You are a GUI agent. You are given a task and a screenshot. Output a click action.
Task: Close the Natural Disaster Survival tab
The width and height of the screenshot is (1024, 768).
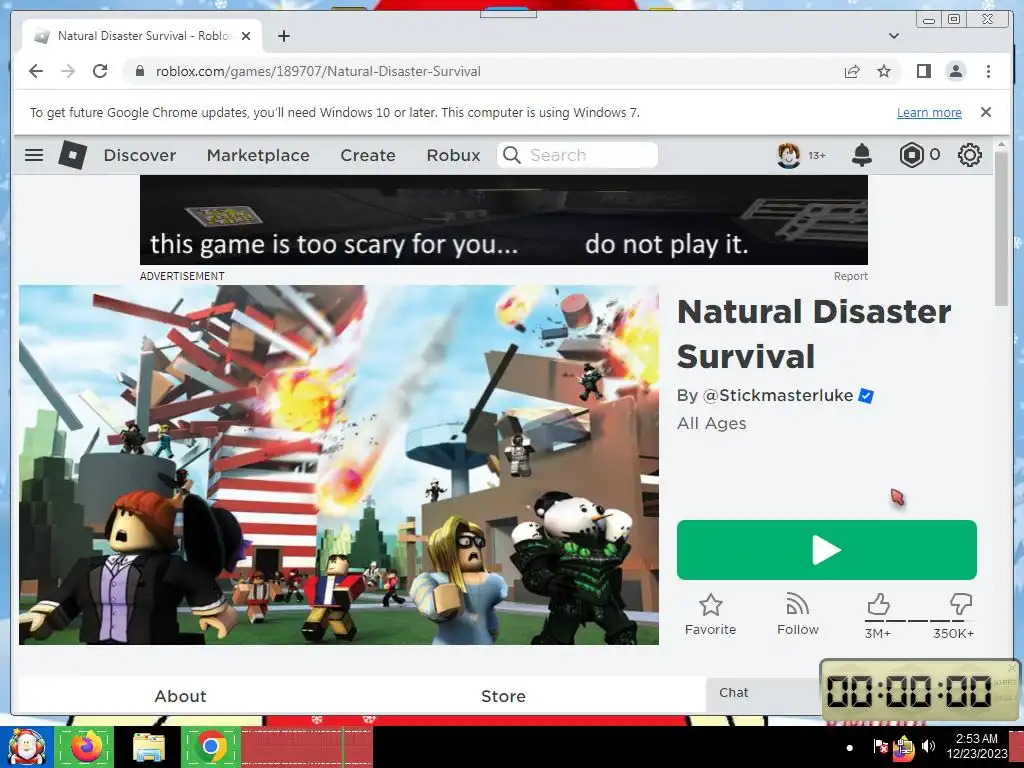coord(246,36)
